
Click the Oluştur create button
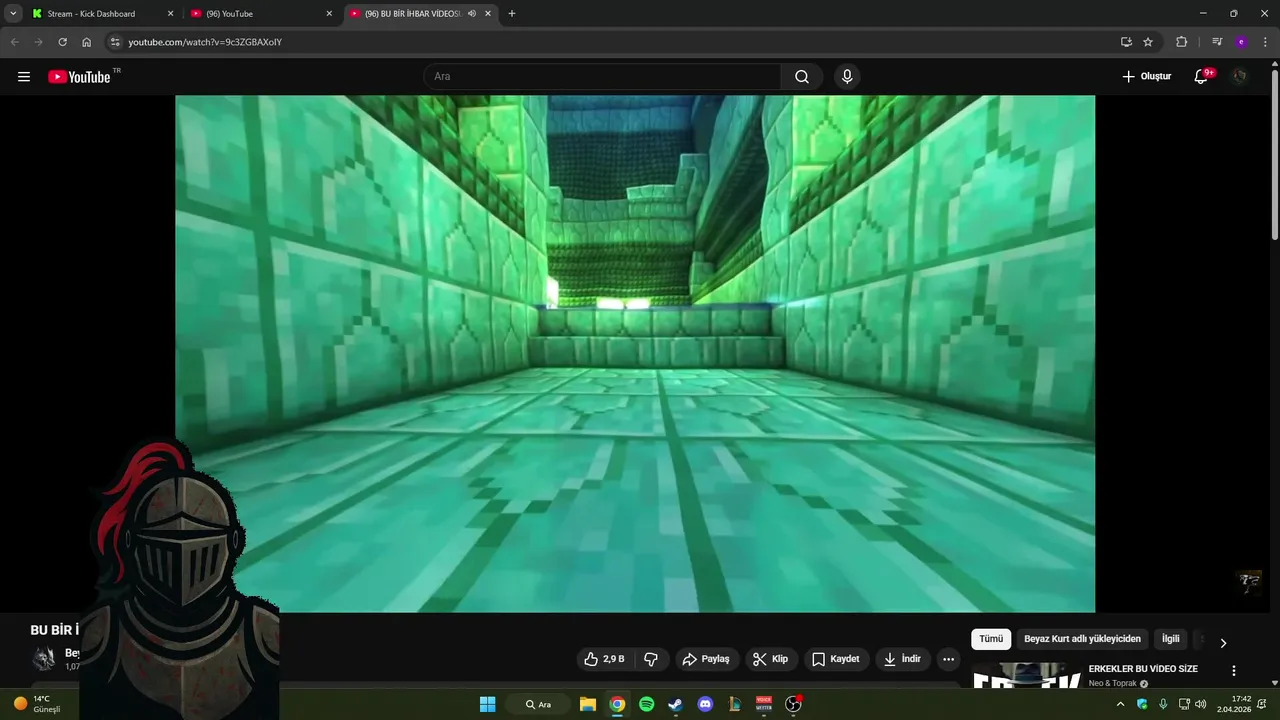(1146, 77)
